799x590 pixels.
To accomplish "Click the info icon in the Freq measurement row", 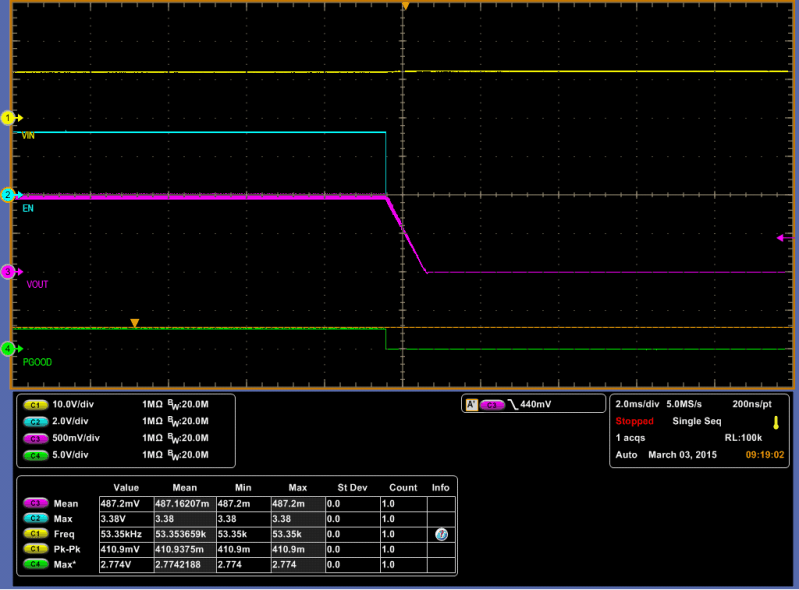I will pyautogui.click(x=440, y=536).
